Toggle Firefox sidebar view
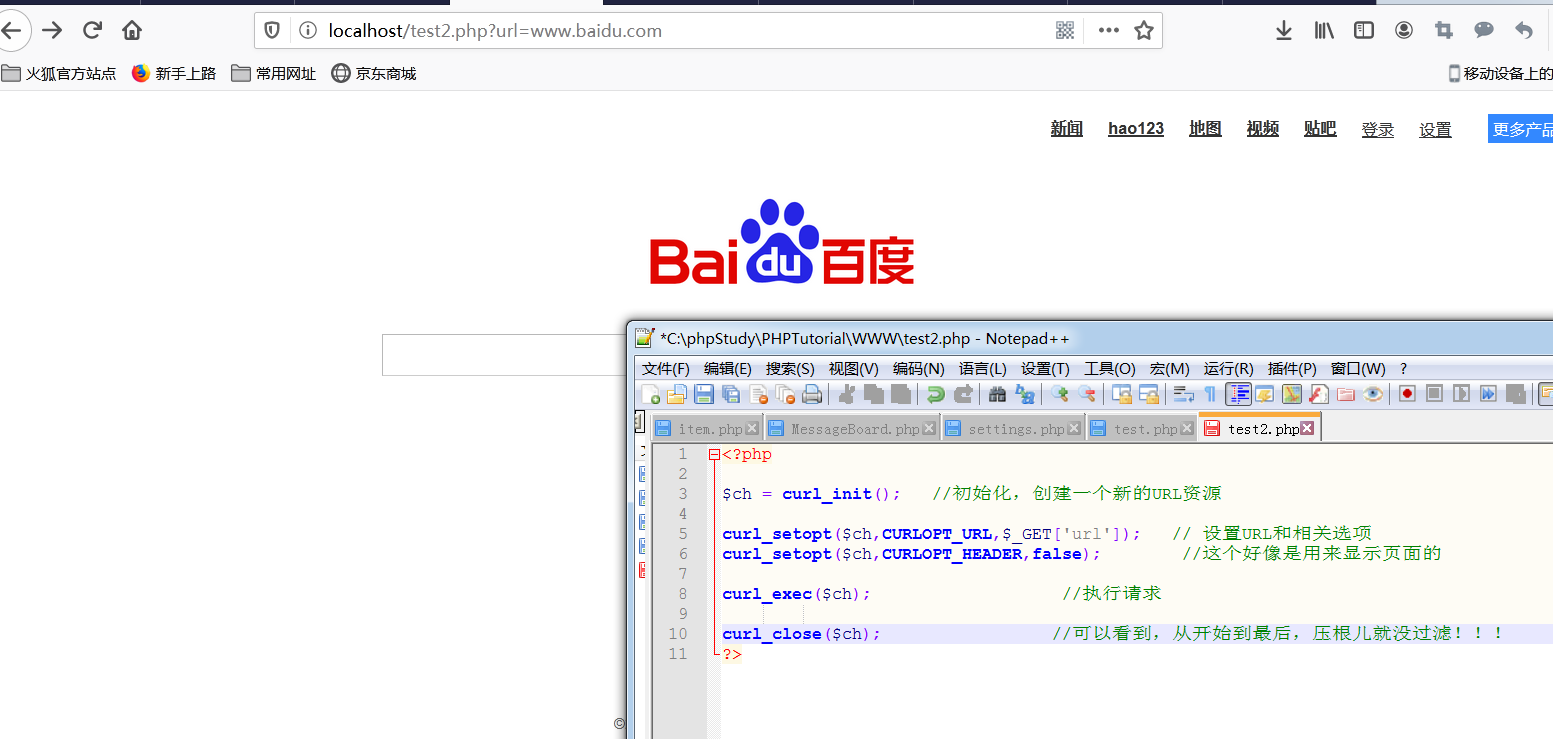 point(1364,30)
